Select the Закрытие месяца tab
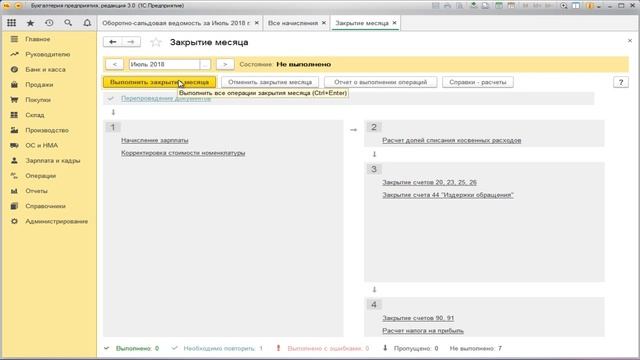640x360 pixels. coord(362,23)
